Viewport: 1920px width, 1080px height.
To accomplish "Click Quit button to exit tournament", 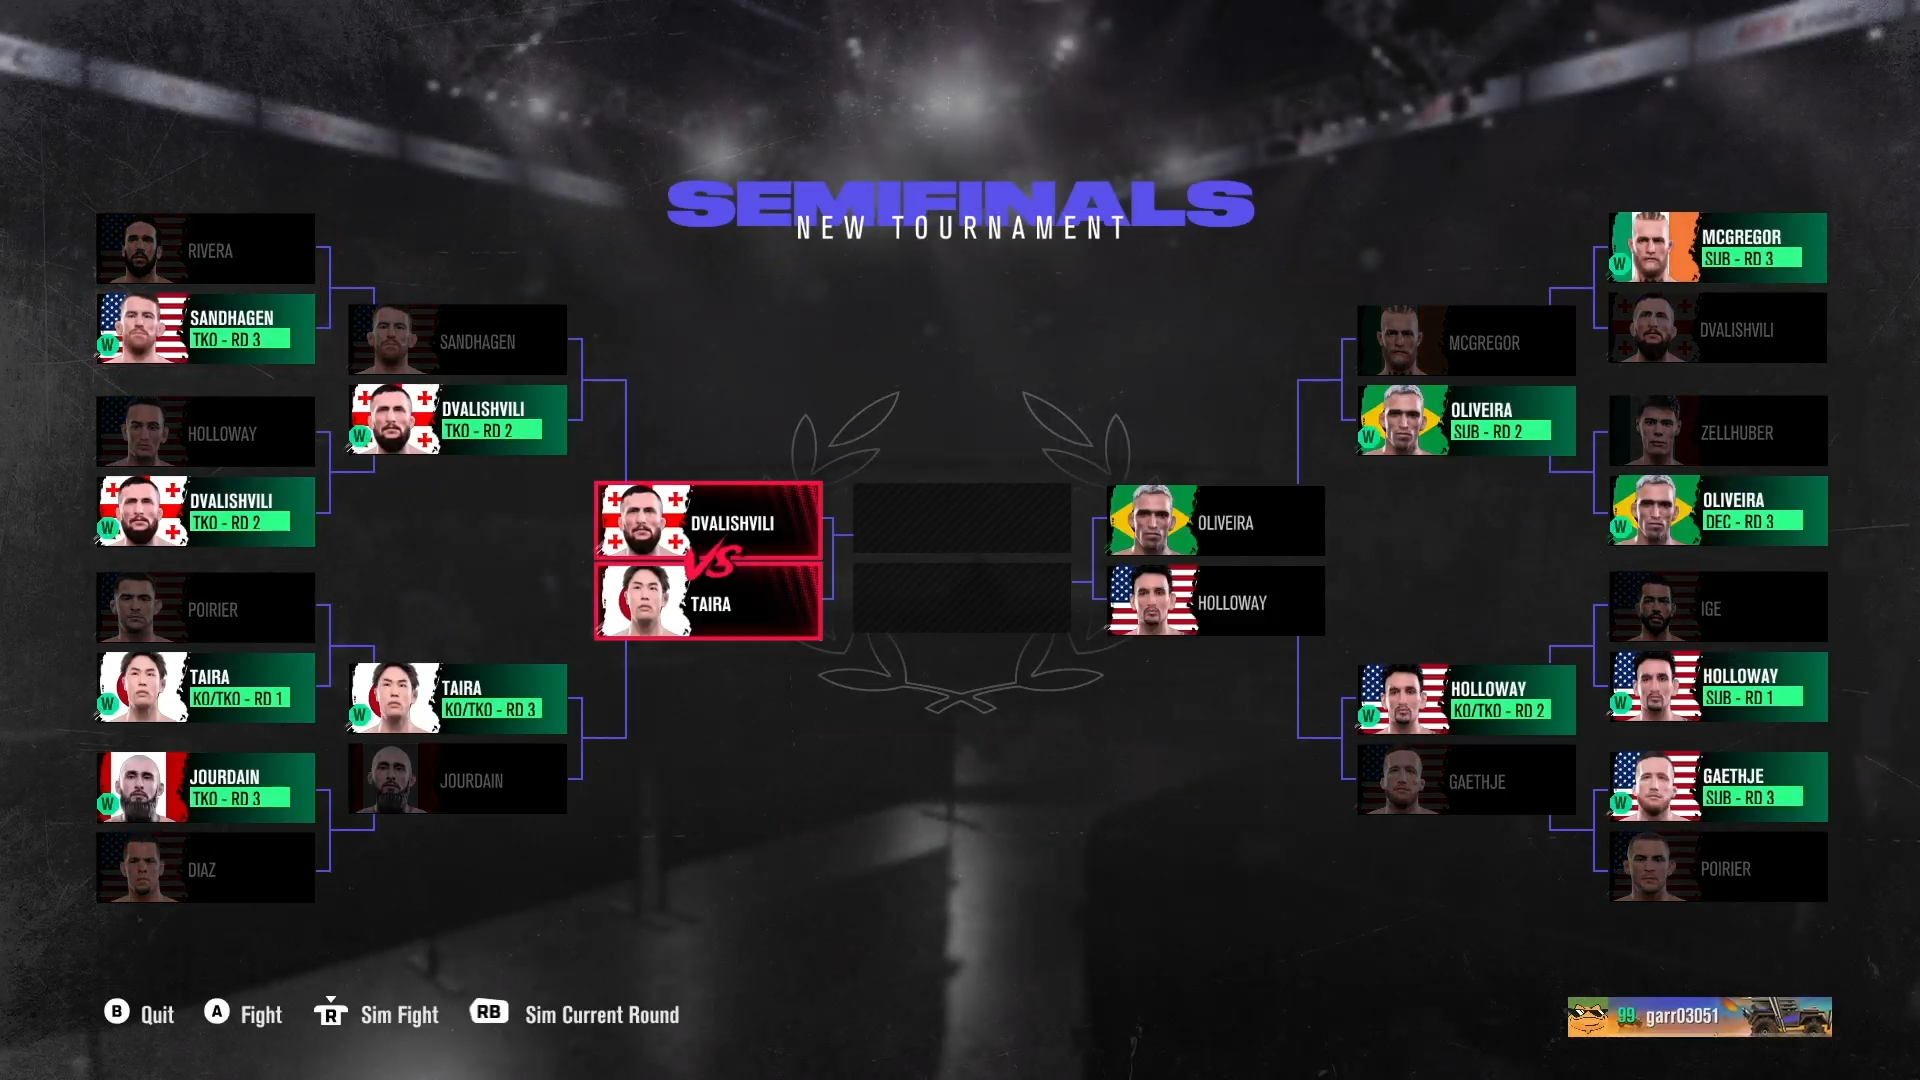I will [x=138, y=1014].
